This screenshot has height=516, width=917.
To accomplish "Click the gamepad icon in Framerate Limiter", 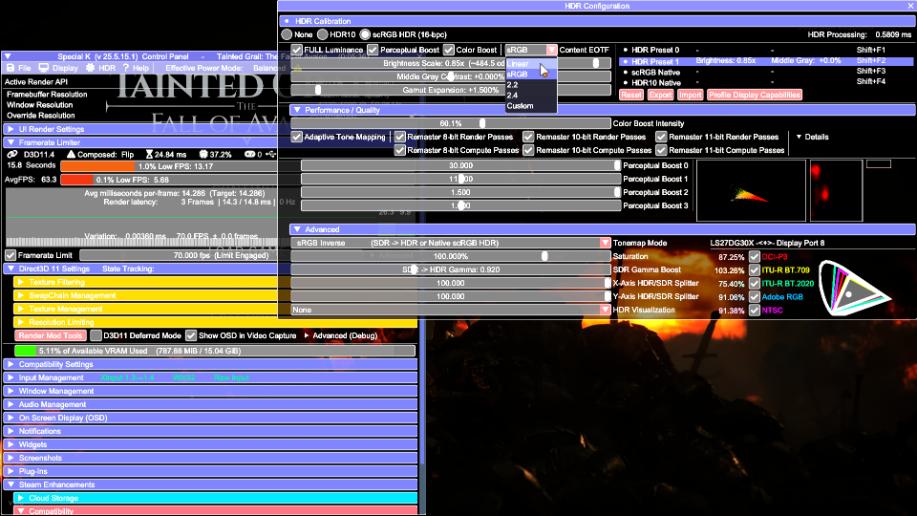I will click(x=250, y=154).
